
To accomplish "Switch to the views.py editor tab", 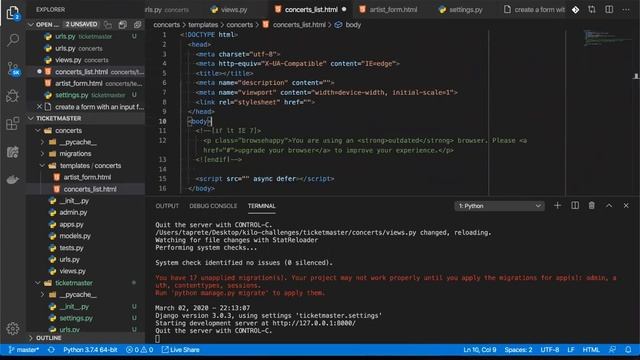I will (229, 9).
